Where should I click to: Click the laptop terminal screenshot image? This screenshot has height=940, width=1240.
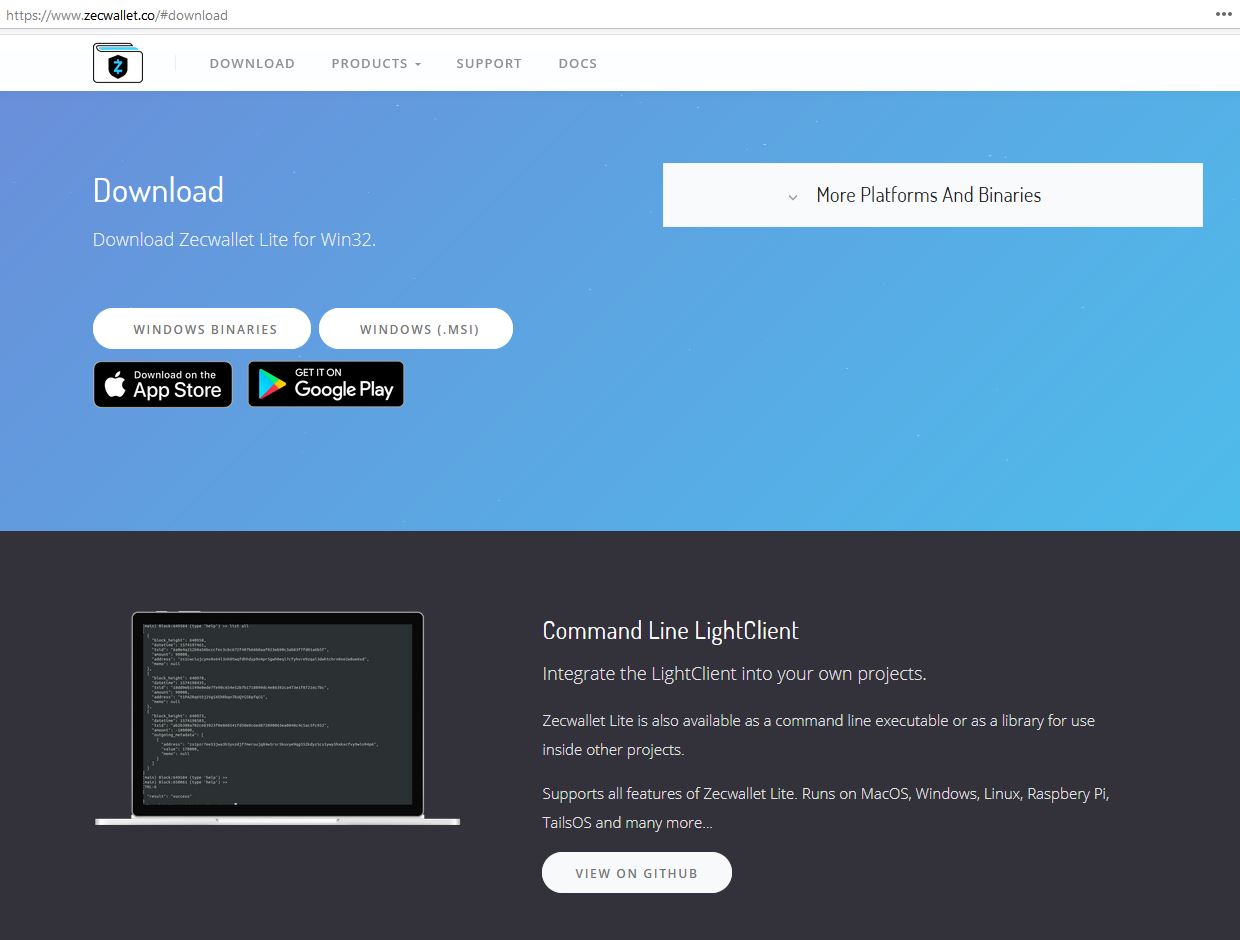coord(277,715)
